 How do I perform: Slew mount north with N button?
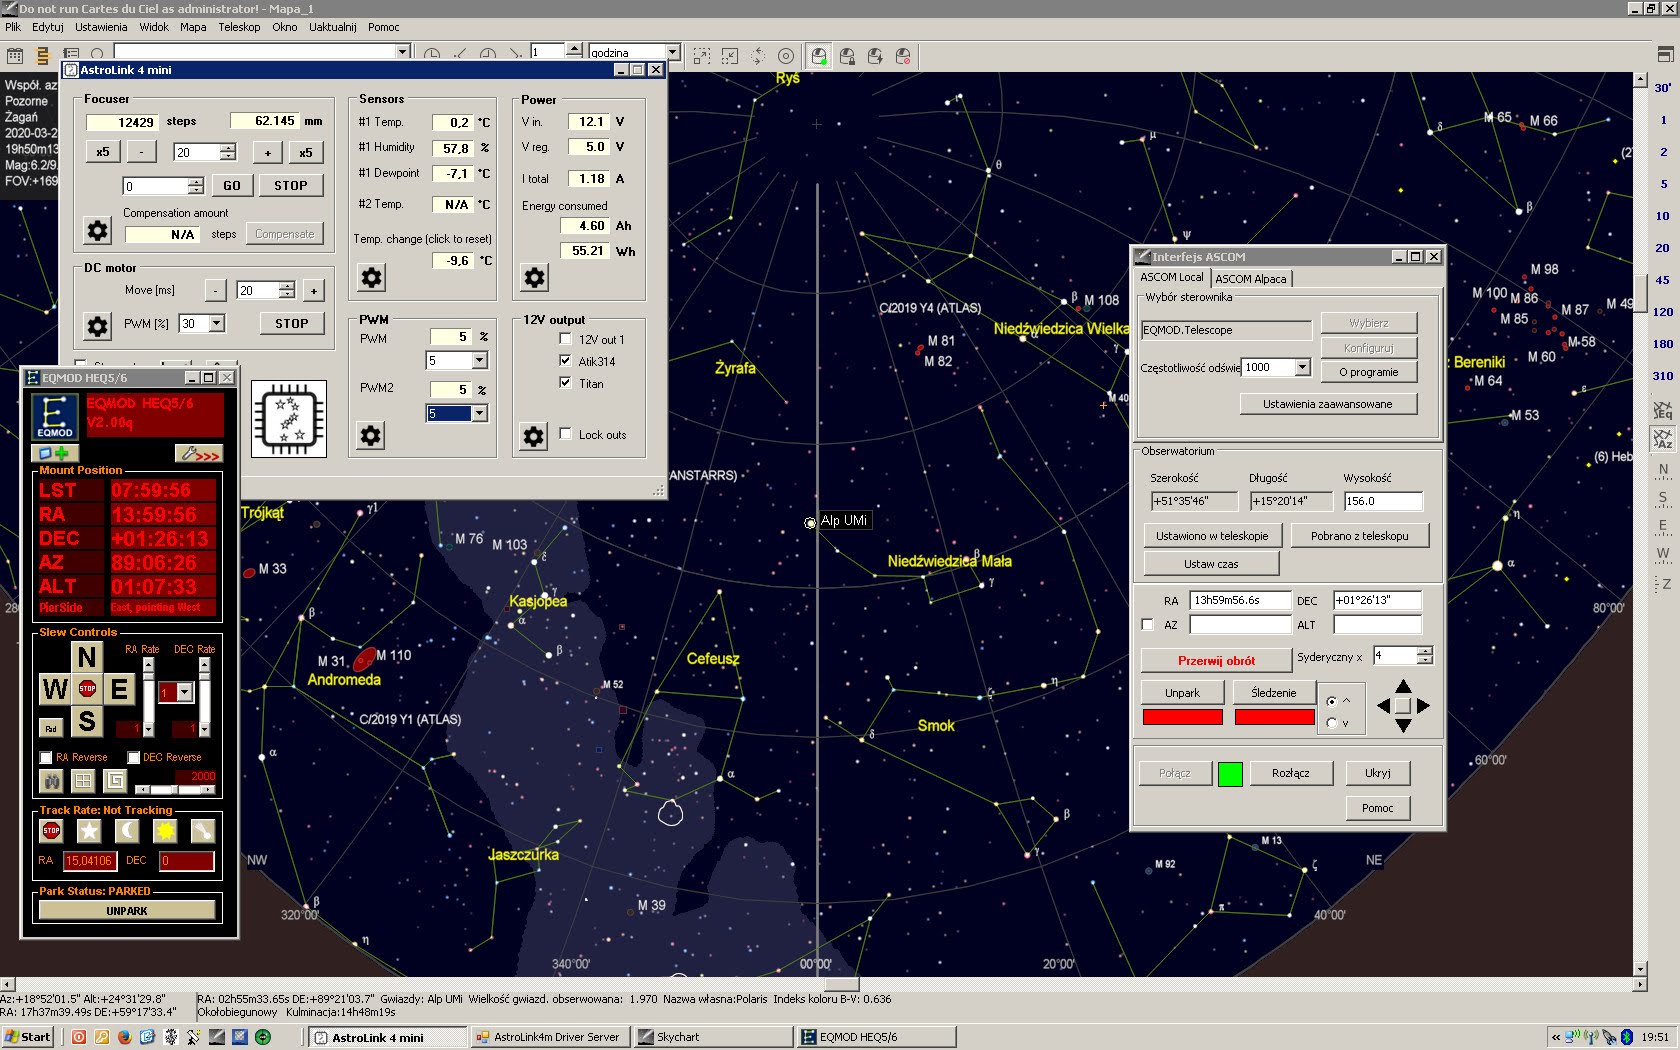pyautogui.click(x=87, y=657)
